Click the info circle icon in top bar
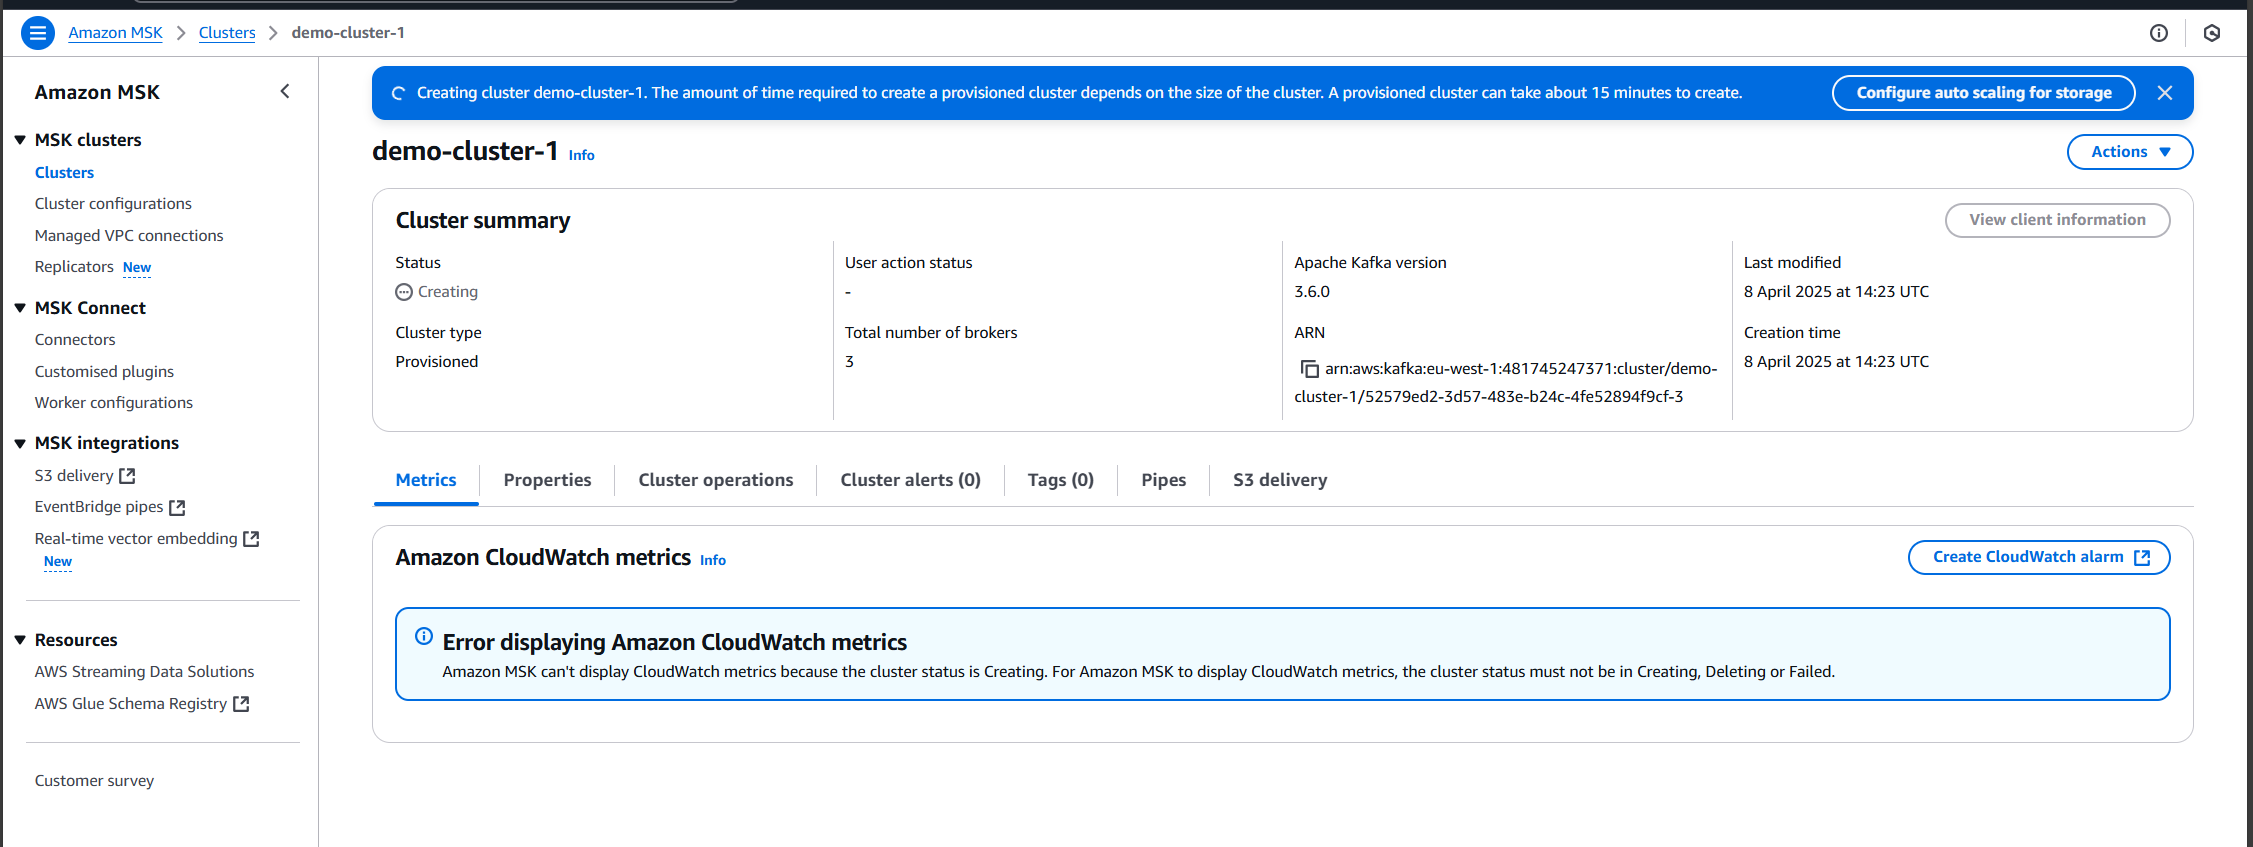 point(2159,33)
